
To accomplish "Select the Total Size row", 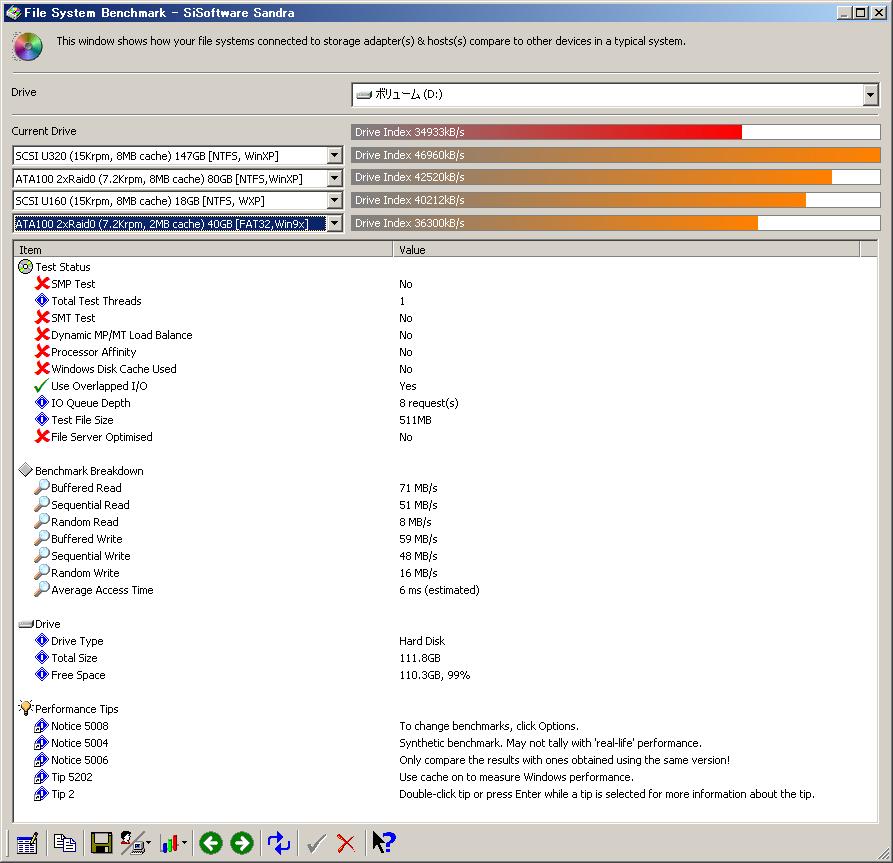I will [x=444, y=658].
